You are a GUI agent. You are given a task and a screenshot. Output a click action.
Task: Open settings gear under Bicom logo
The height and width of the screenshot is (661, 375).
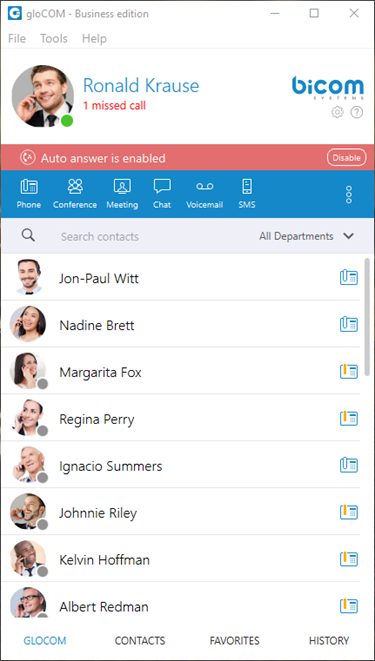pyautogui.click(x=337, y=112)
